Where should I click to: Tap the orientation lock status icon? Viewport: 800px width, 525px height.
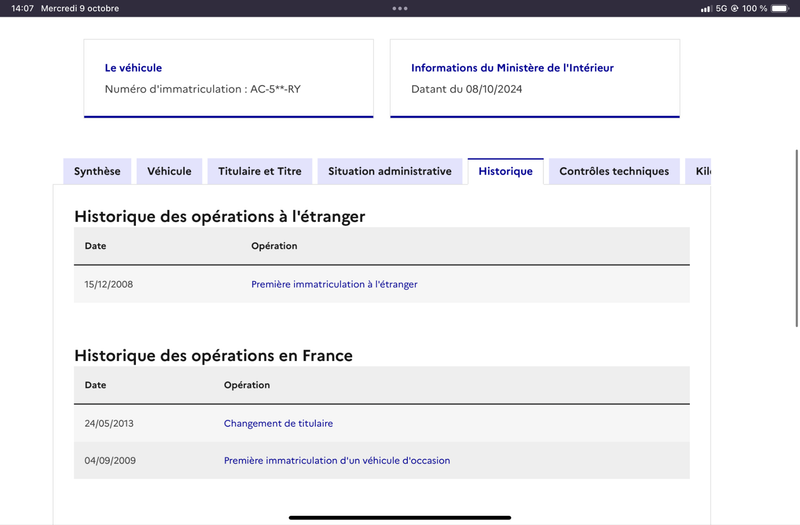(735, 8)
